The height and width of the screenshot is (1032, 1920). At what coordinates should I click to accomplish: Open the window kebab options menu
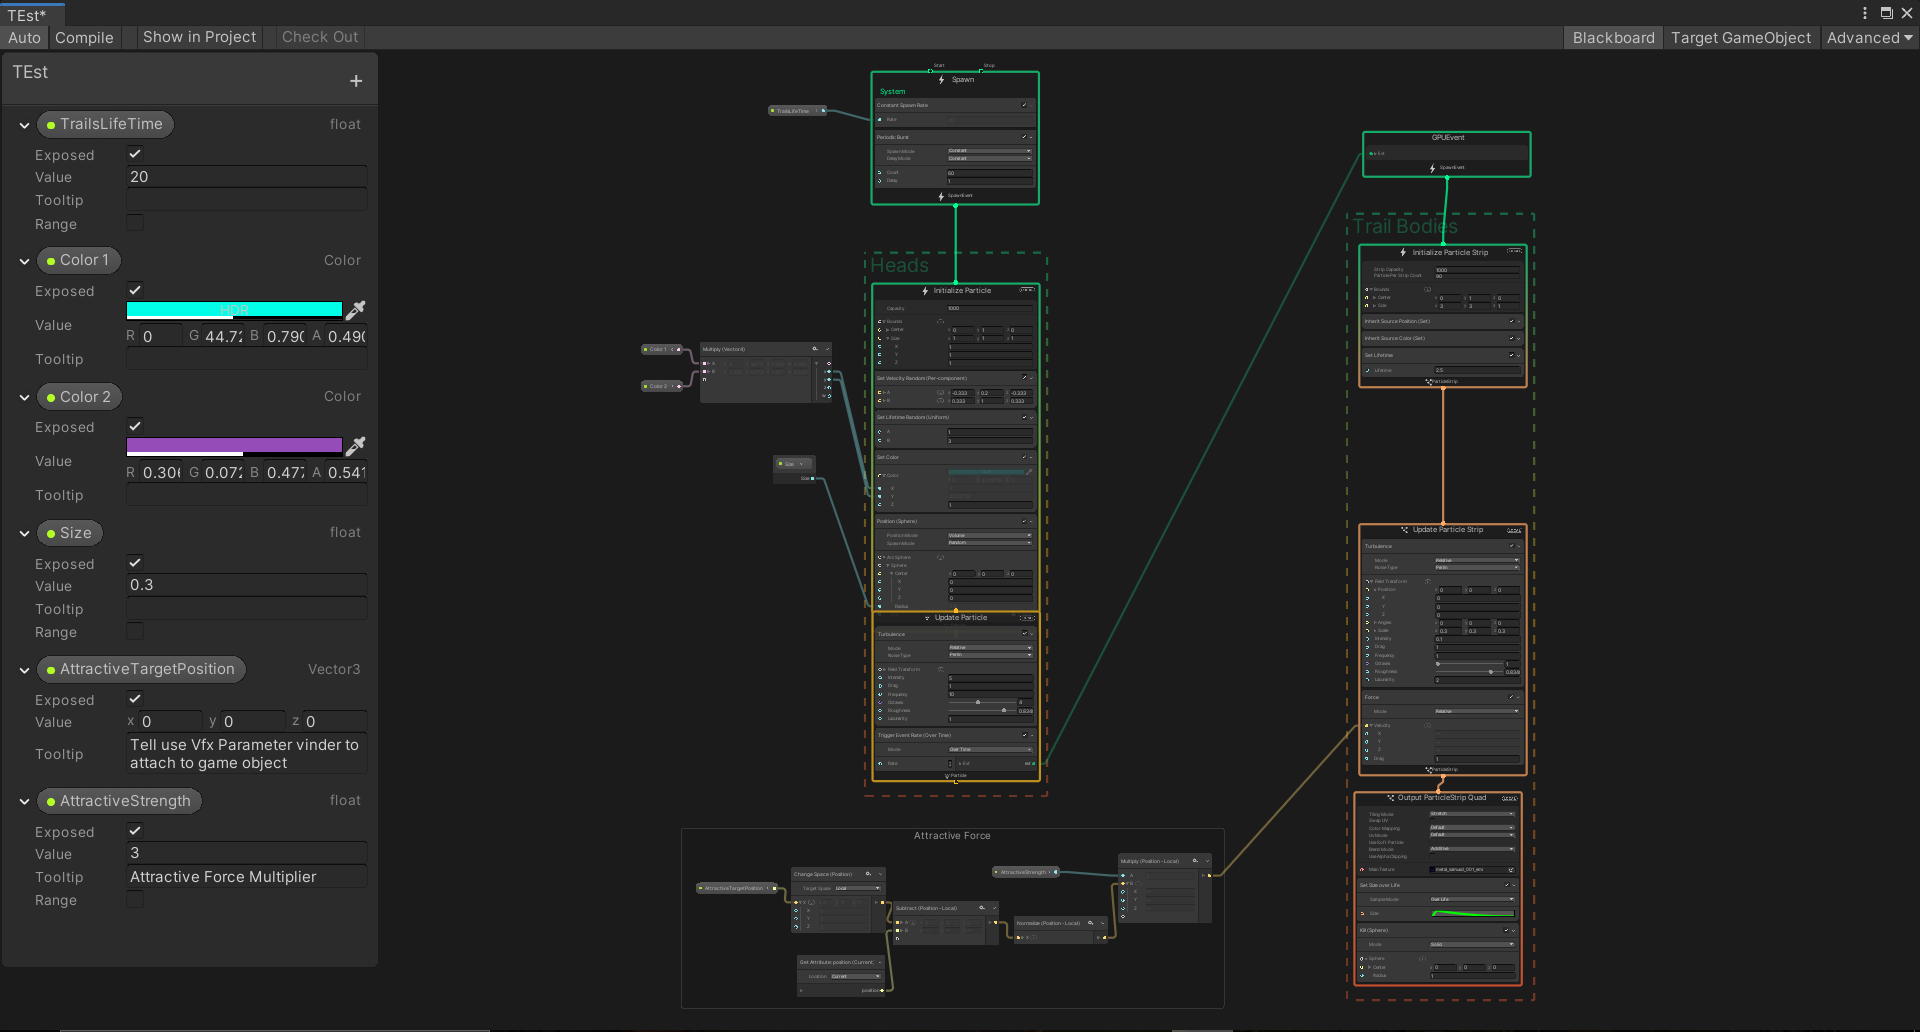1865,13
